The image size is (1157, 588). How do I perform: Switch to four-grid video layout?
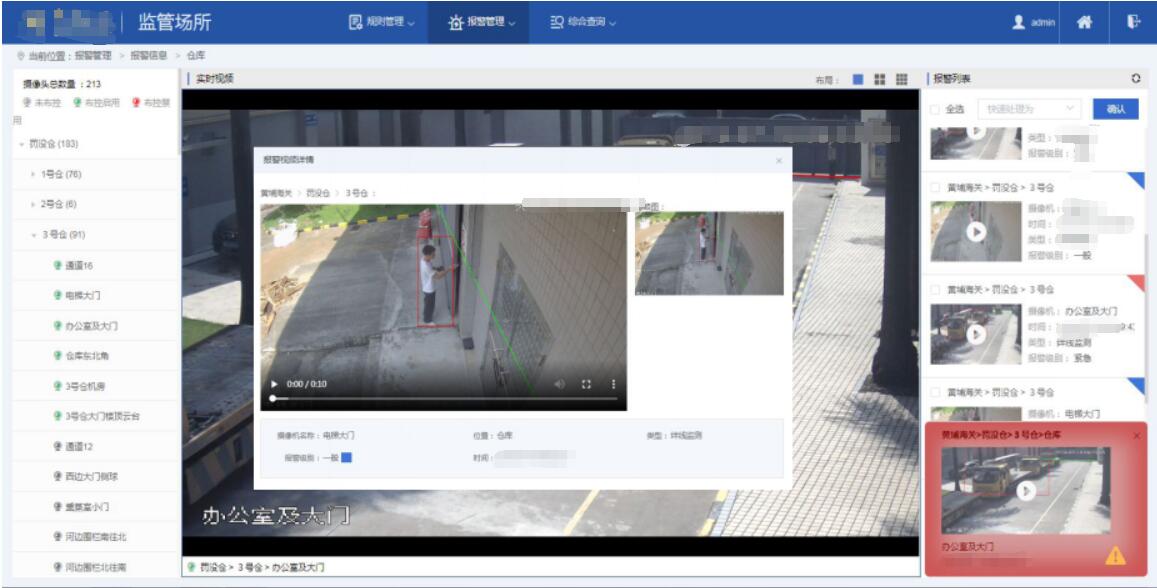pyautogui.click(x=880, y=79)
